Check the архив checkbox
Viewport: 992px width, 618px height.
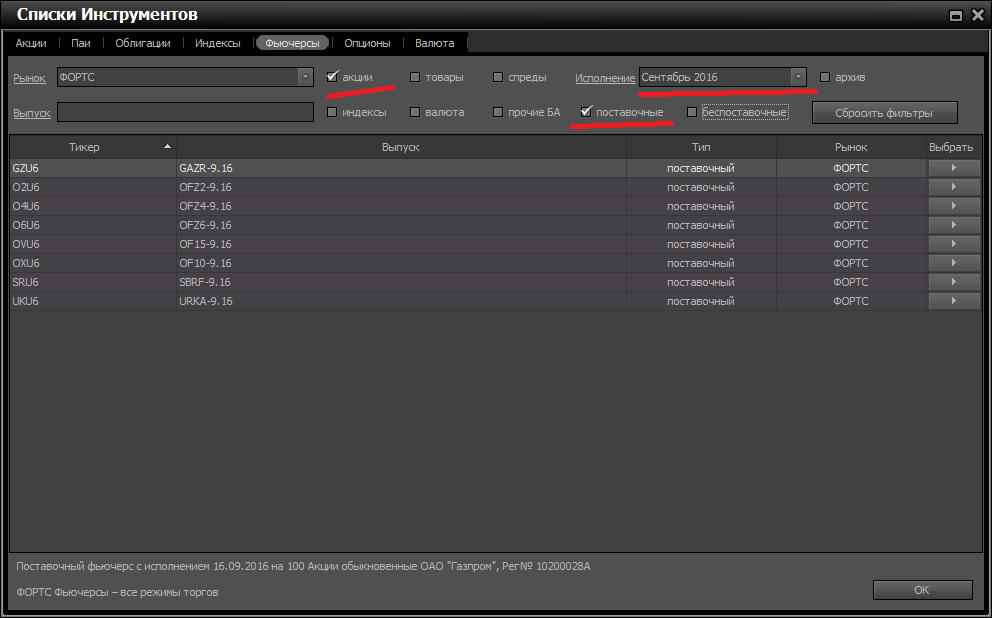[825, 77]
